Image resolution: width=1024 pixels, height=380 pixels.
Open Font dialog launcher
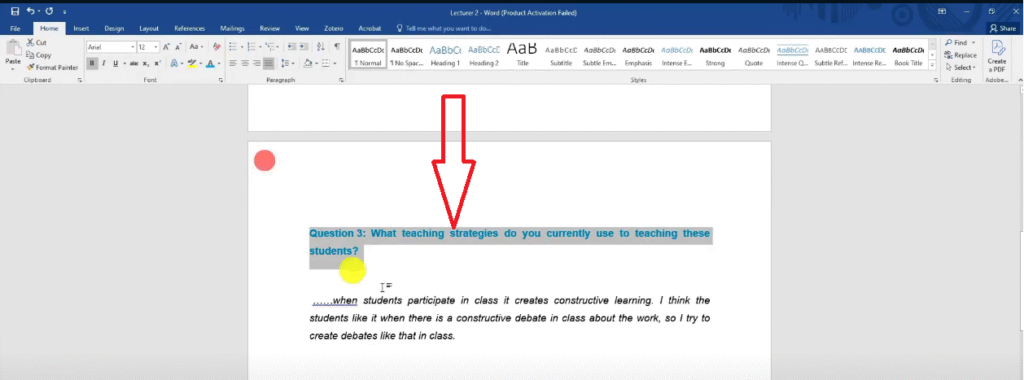(221, 80)
